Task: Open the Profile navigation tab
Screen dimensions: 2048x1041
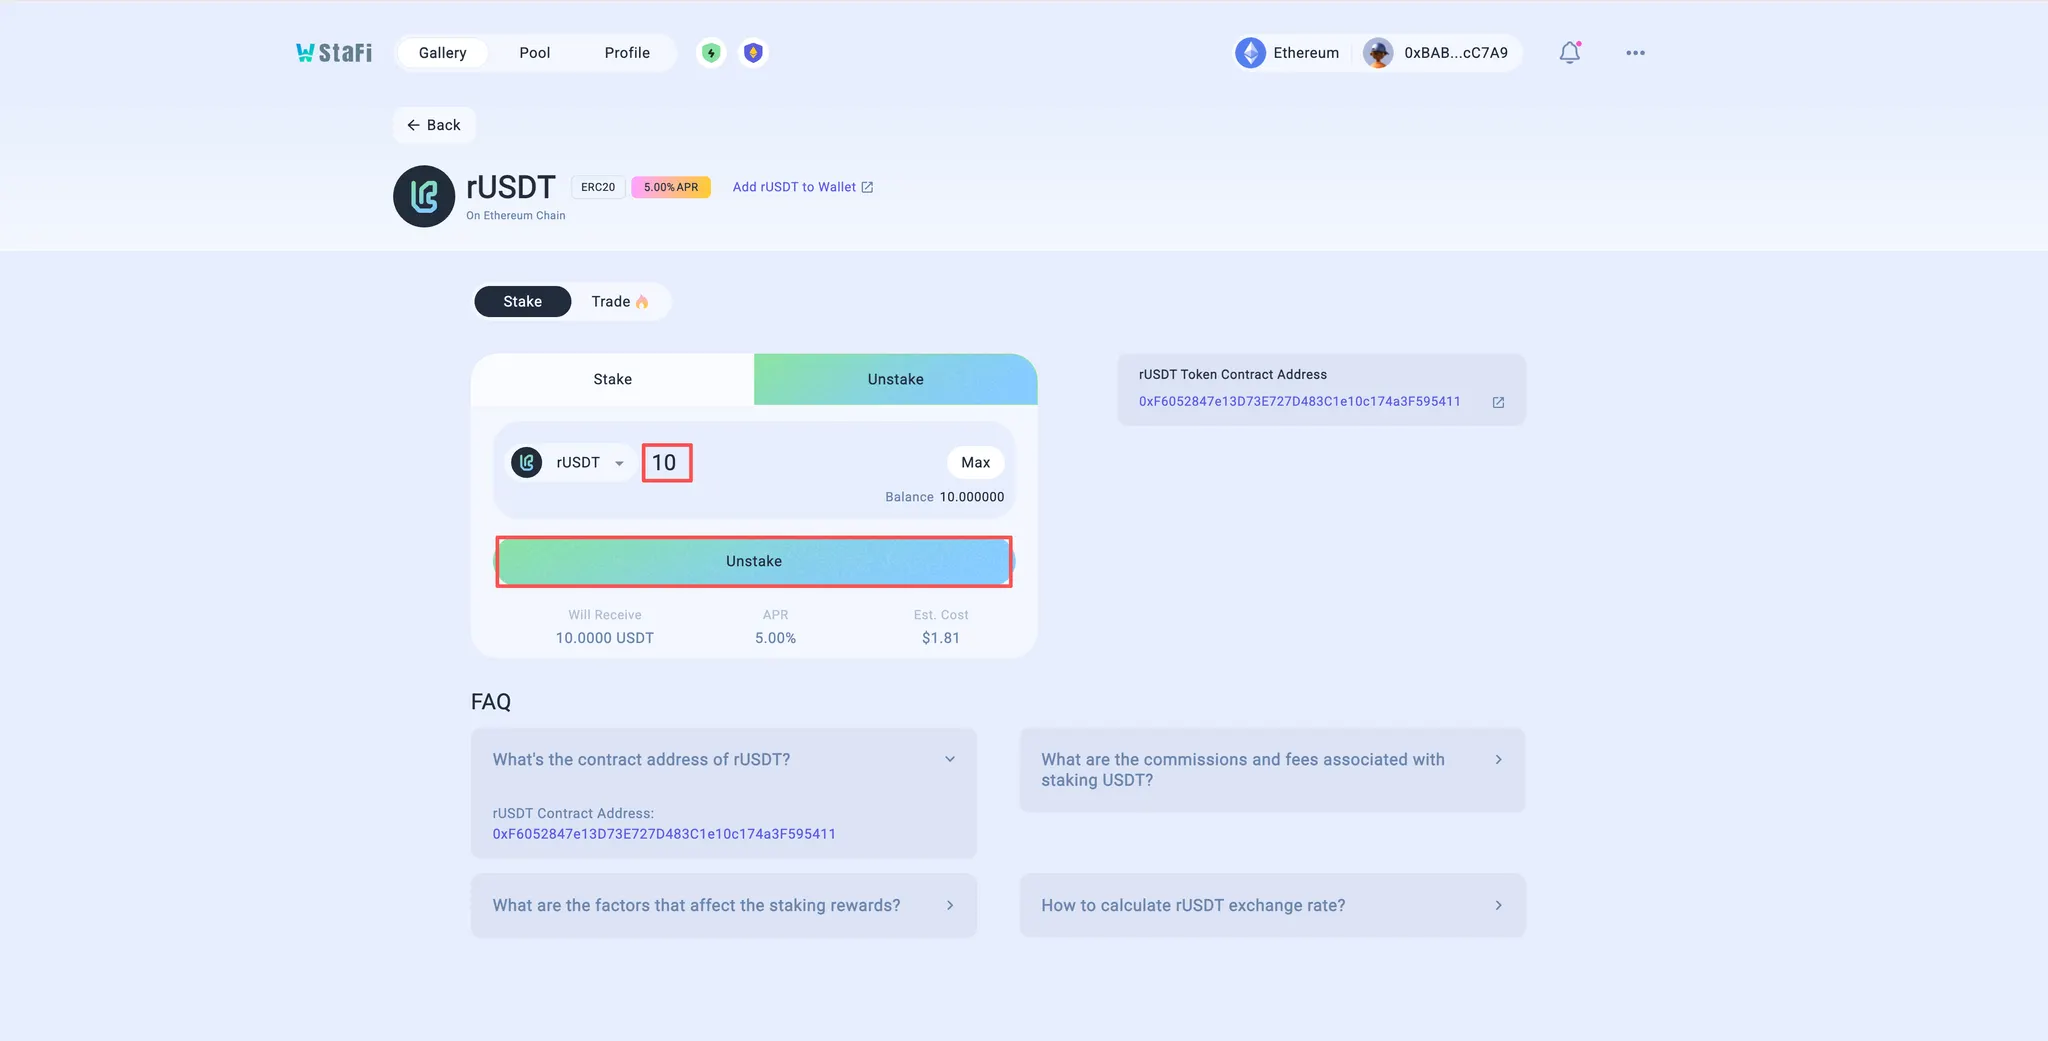Action: 627,53
